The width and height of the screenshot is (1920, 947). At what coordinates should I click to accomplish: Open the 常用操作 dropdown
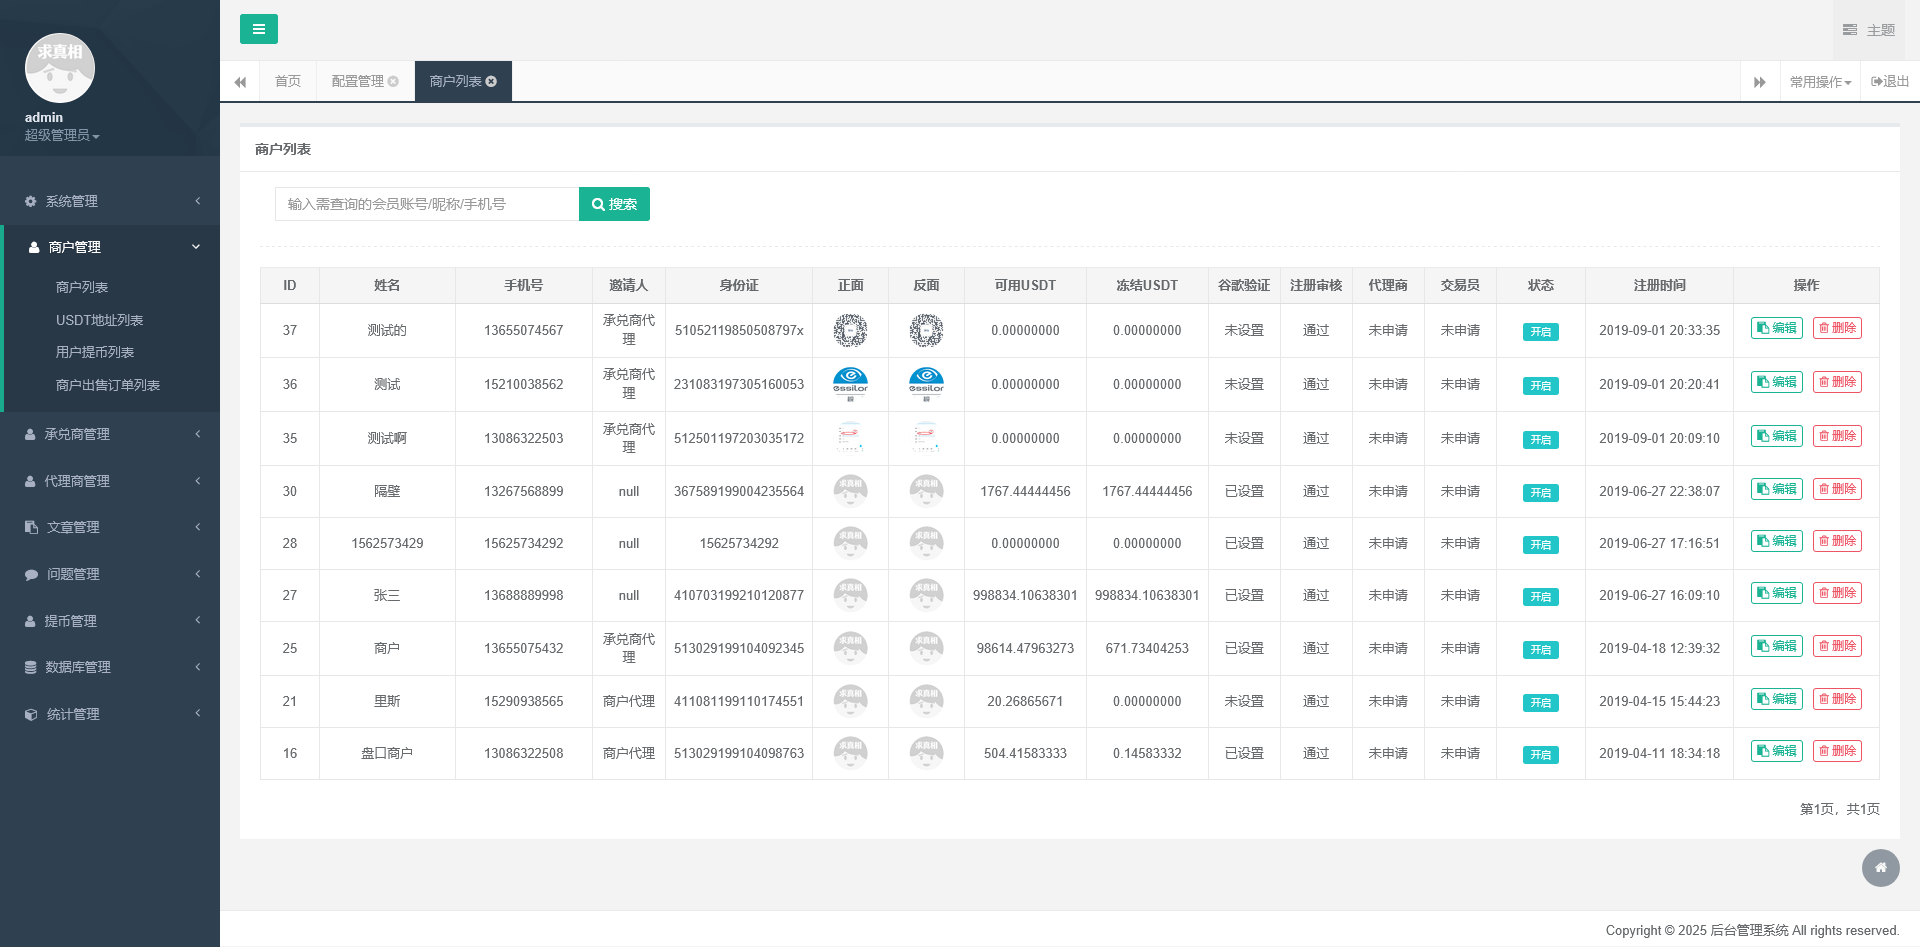coord(1820,82)
